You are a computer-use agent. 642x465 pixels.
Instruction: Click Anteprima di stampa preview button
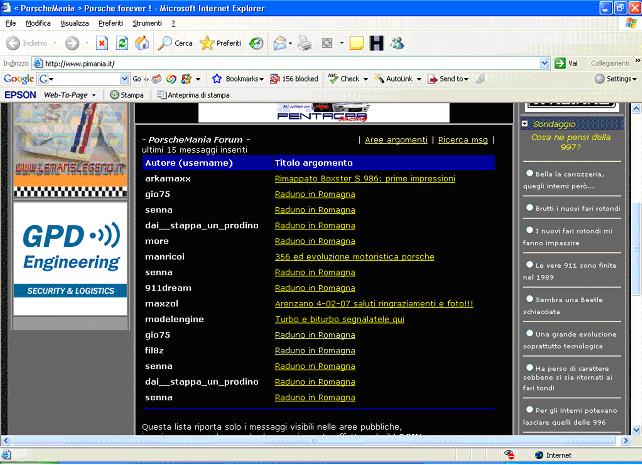coord(193,95)
